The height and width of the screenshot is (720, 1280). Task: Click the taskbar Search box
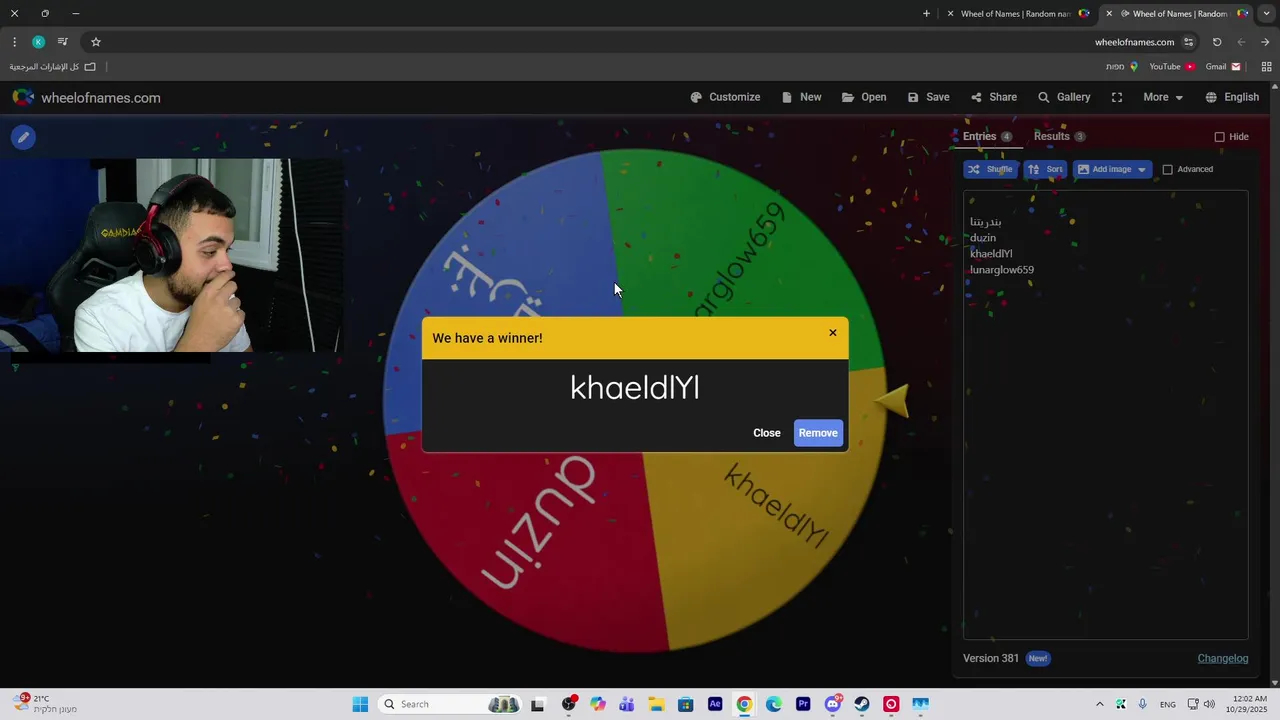451,704
